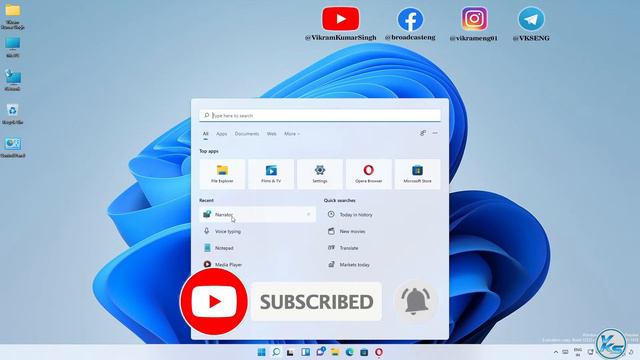Open Microsoft Store on the taskbar
640x360 pixels.
pyautogui.click(x=364, y=352)
